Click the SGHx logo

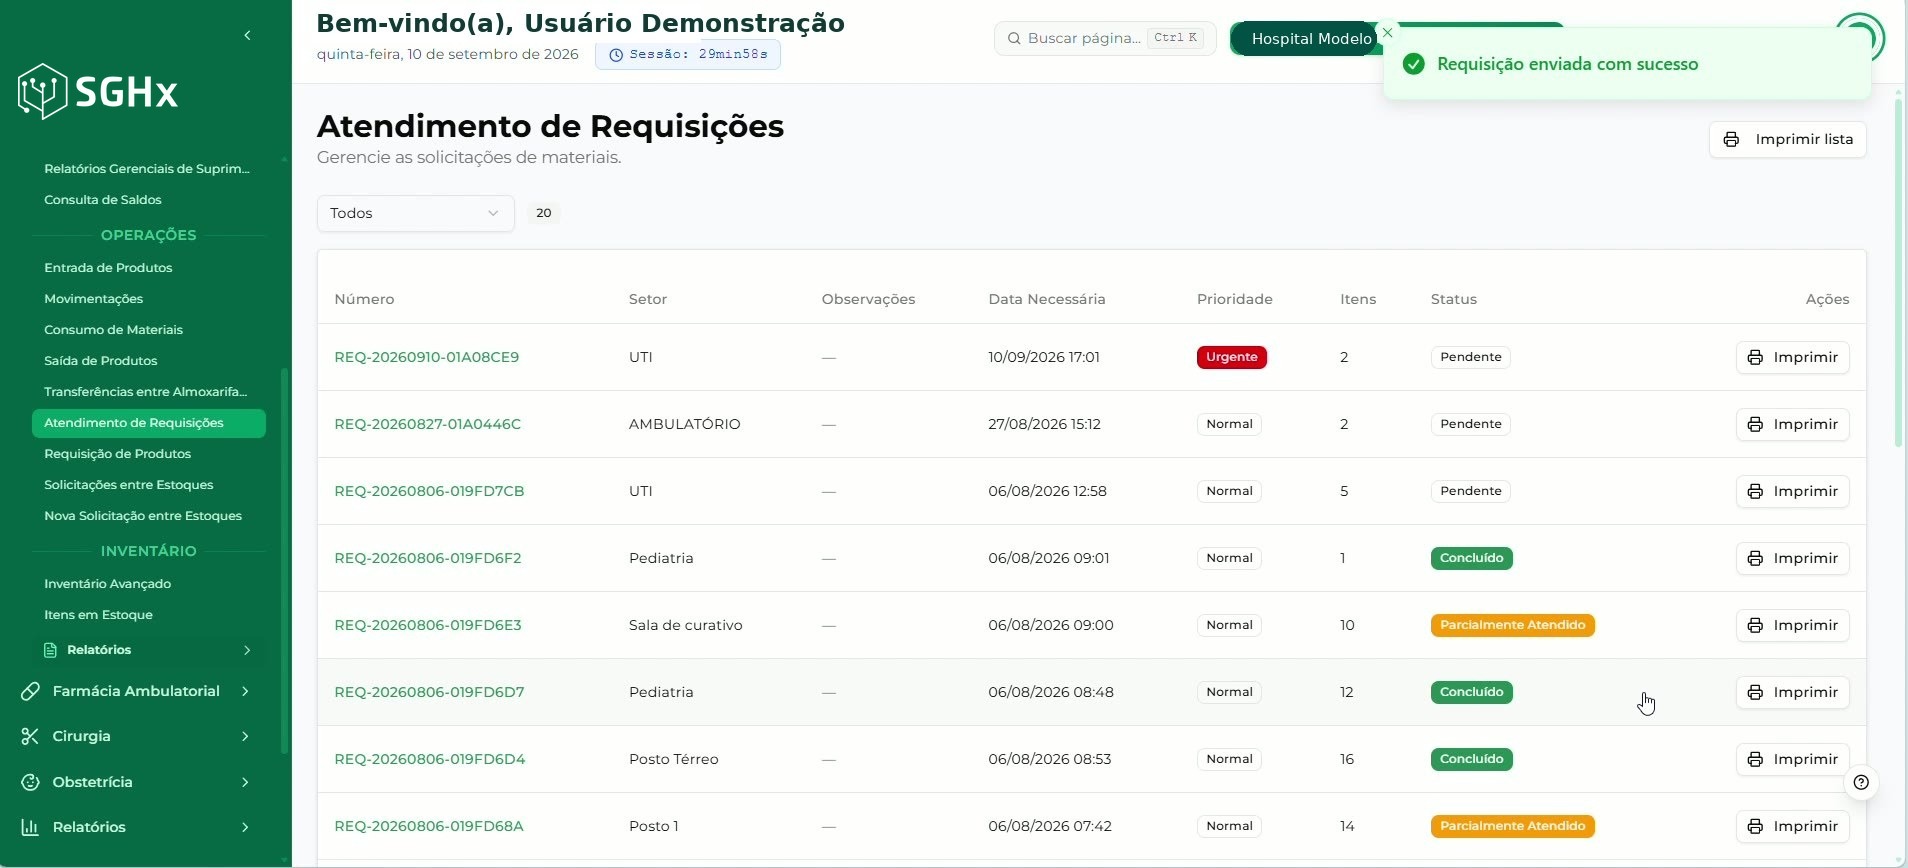click(98, 92)
